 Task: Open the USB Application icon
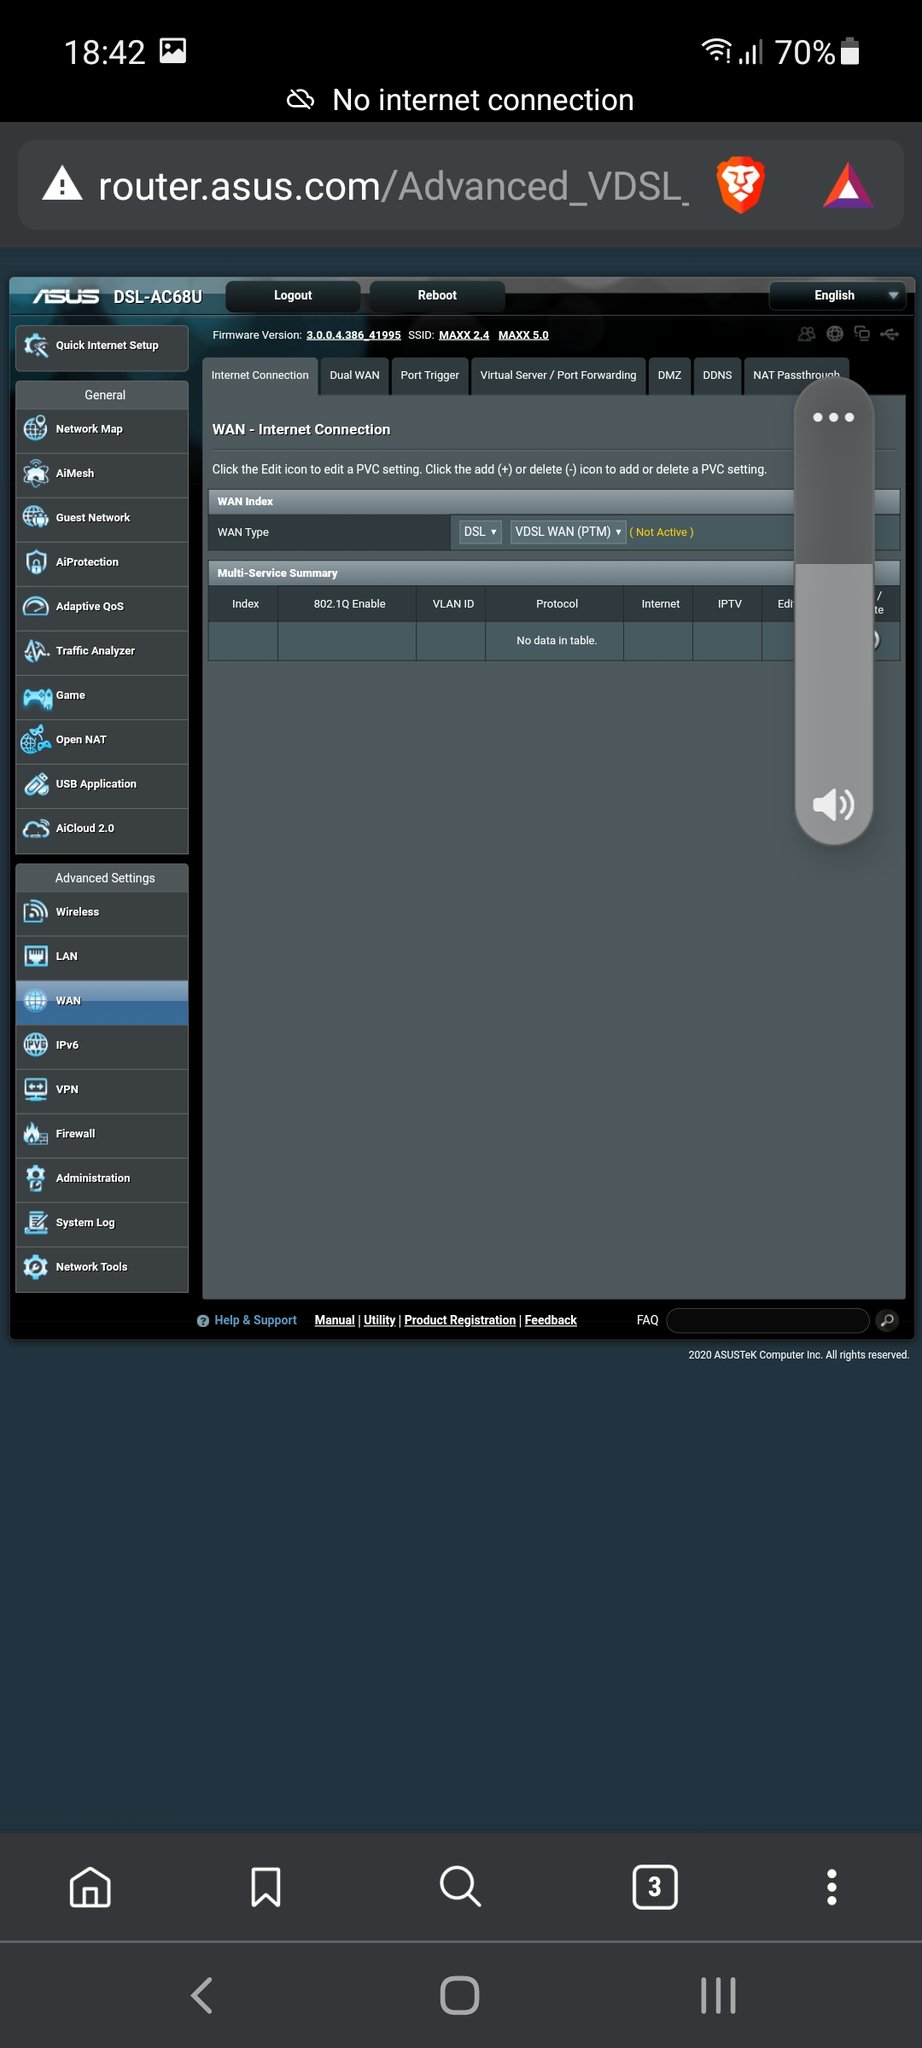click(36, 784)
